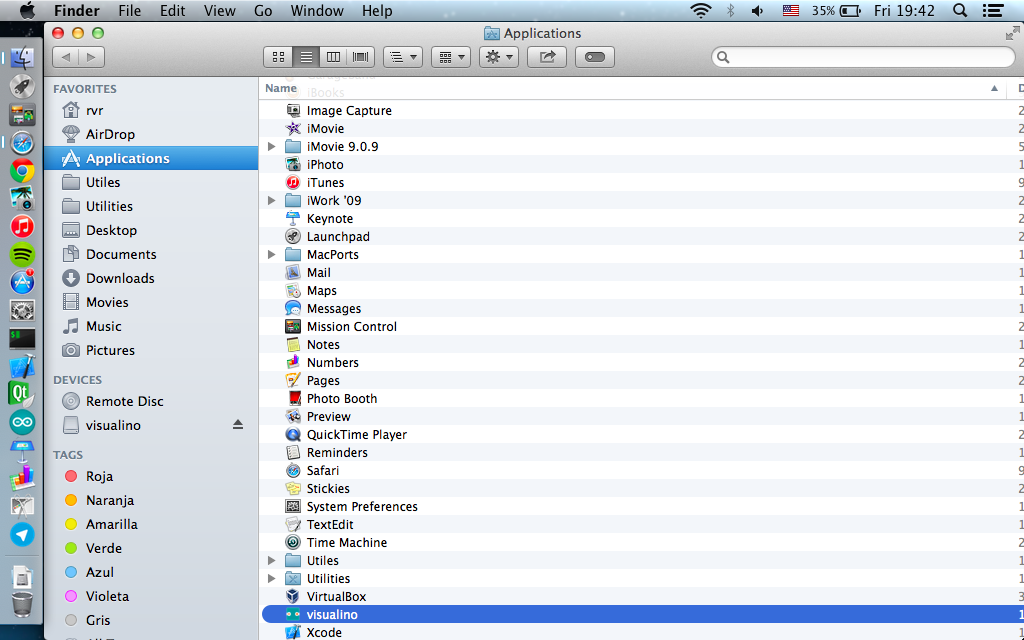Open the grid sort options dropdown
Screen dimensions: 1024x640
451,57
